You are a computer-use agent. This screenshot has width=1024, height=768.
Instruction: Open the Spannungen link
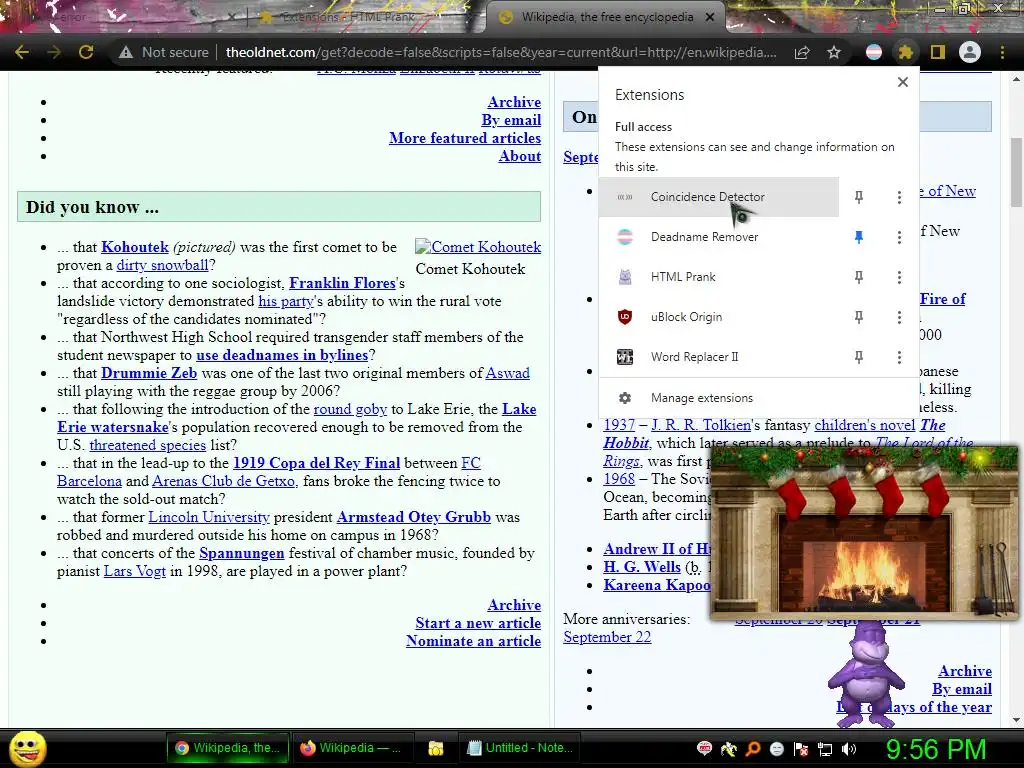click(x=242, y=553)
